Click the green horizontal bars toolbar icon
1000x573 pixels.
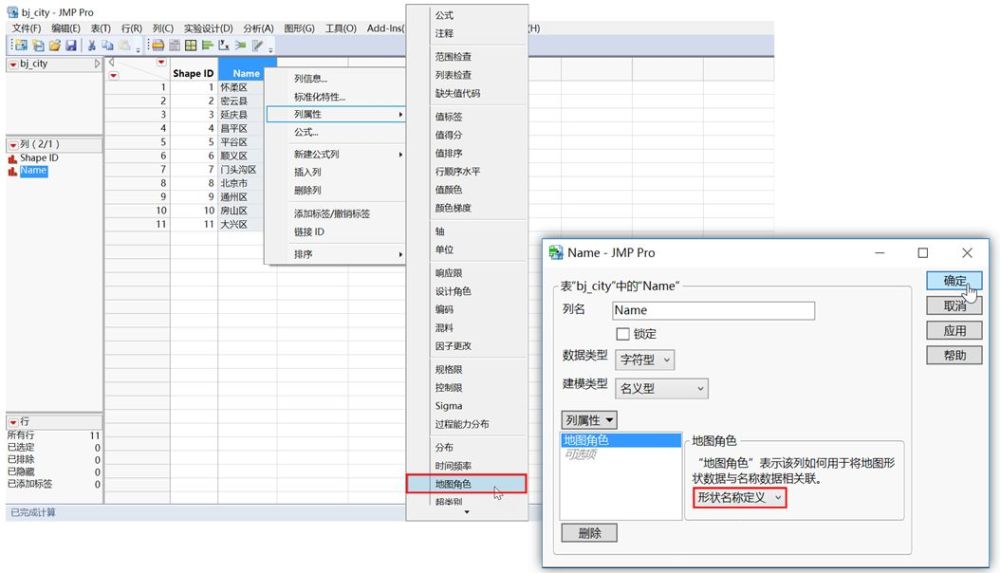pos(207,45)
